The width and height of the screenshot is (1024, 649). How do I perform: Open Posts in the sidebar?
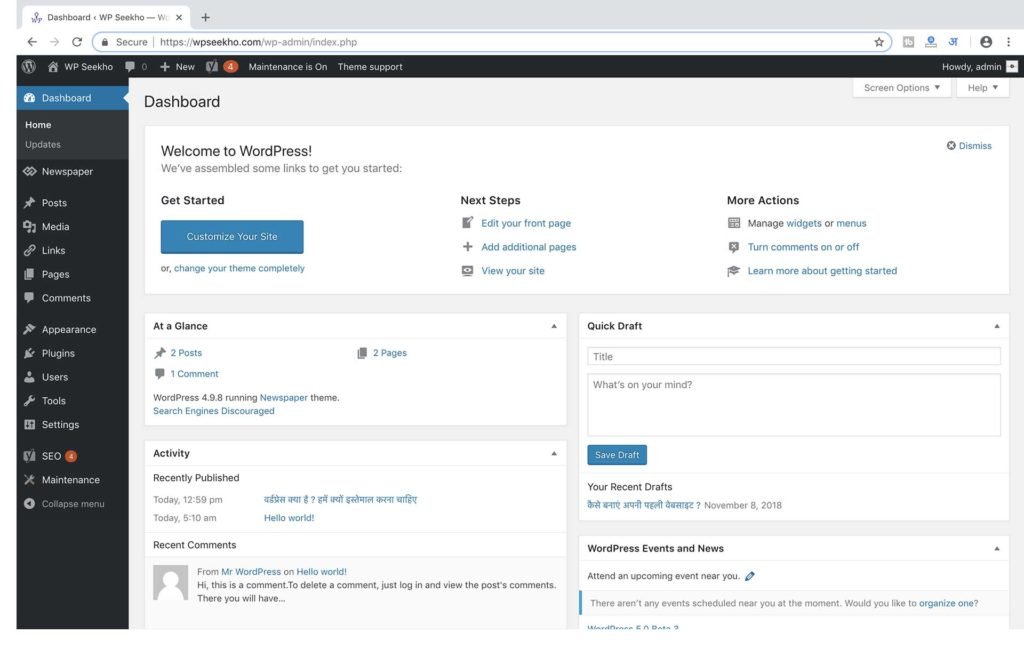[72, 202]
